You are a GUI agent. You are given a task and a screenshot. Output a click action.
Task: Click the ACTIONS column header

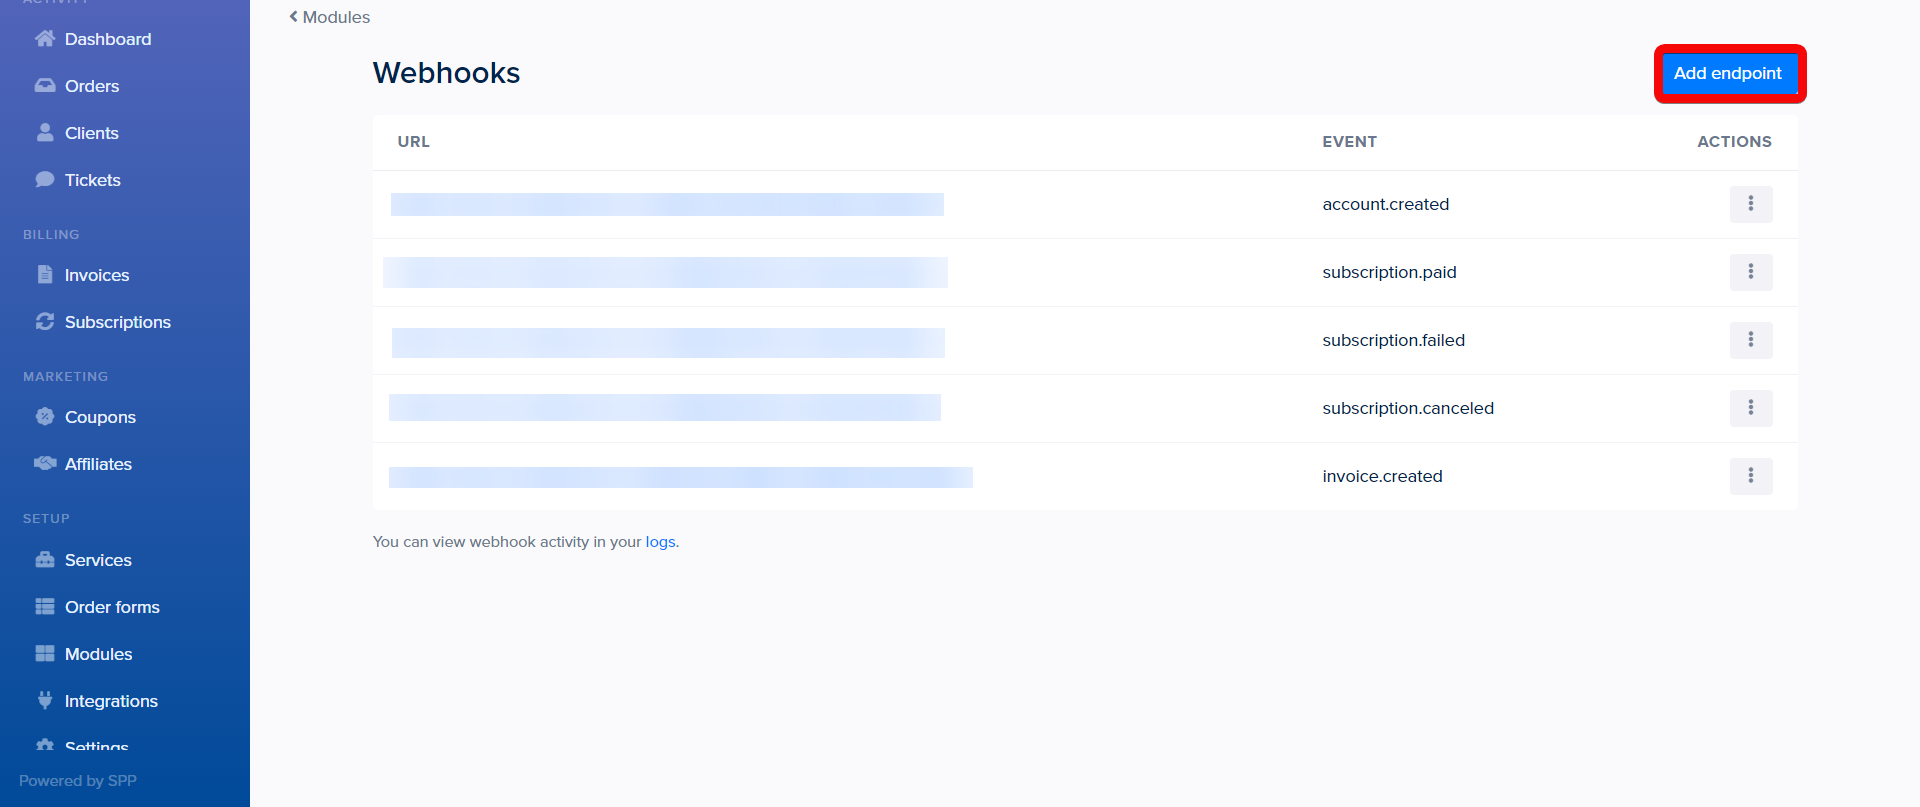coord(1734,142)
